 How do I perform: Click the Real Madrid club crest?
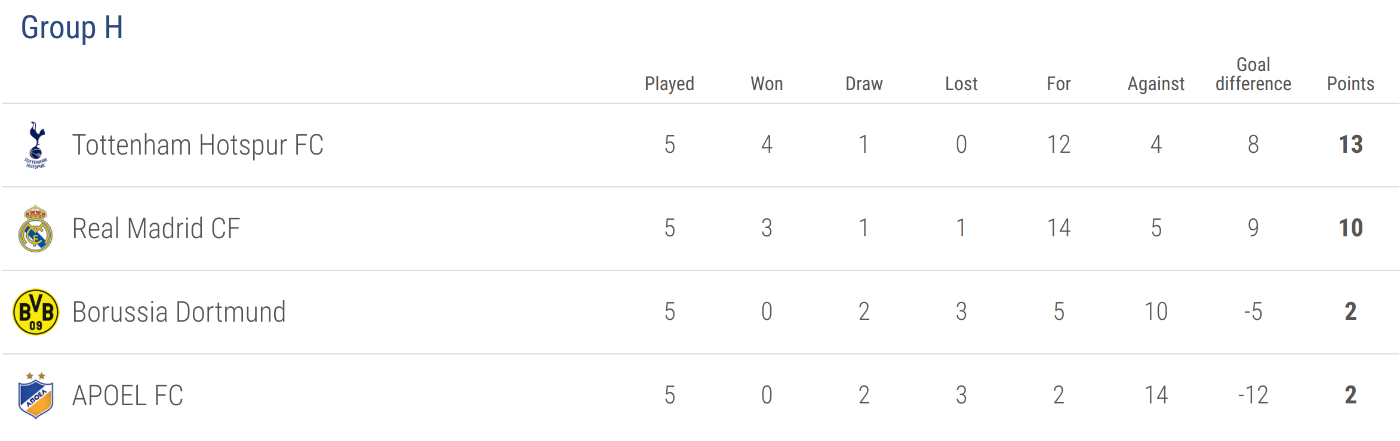click(x=36, y=228)
